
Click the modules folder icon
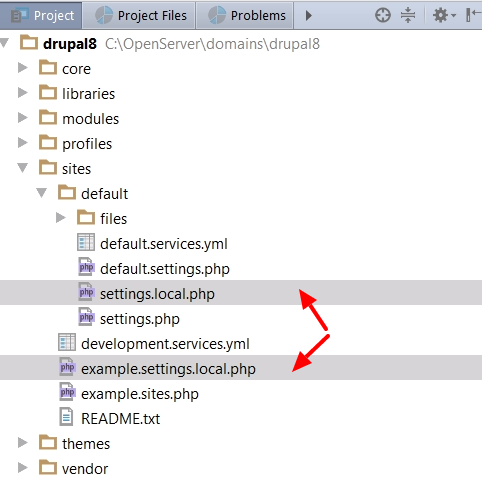48,117
